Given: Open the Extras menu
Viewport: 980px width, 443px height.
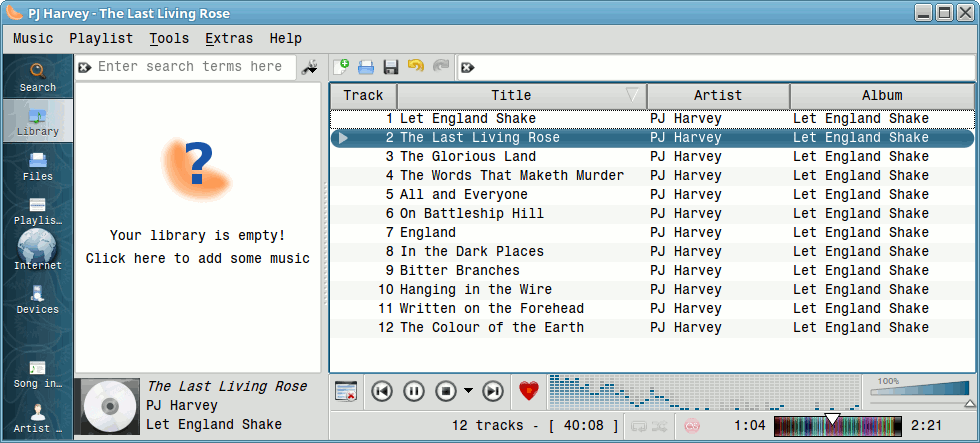Looking at the screenshot, I should coord(229,39).
